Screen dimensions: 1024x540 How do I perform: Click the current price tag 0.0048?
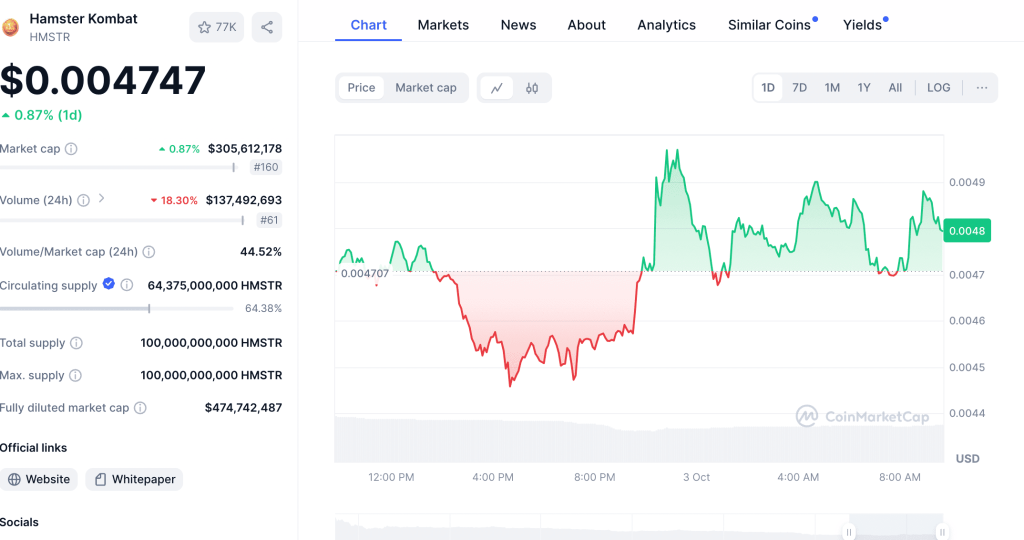point(967,230)
